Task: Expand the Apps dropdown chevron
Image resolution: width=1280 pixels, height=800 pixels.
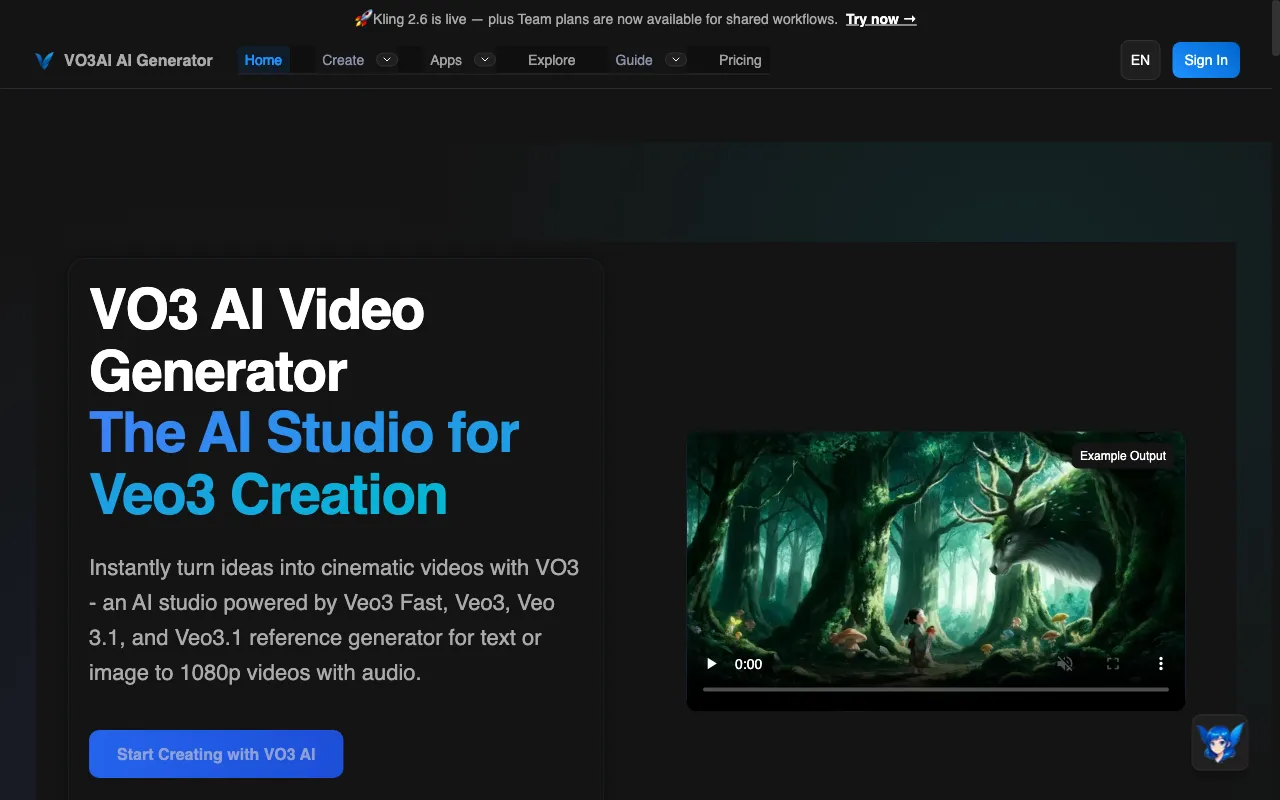Action: point(485,60)
